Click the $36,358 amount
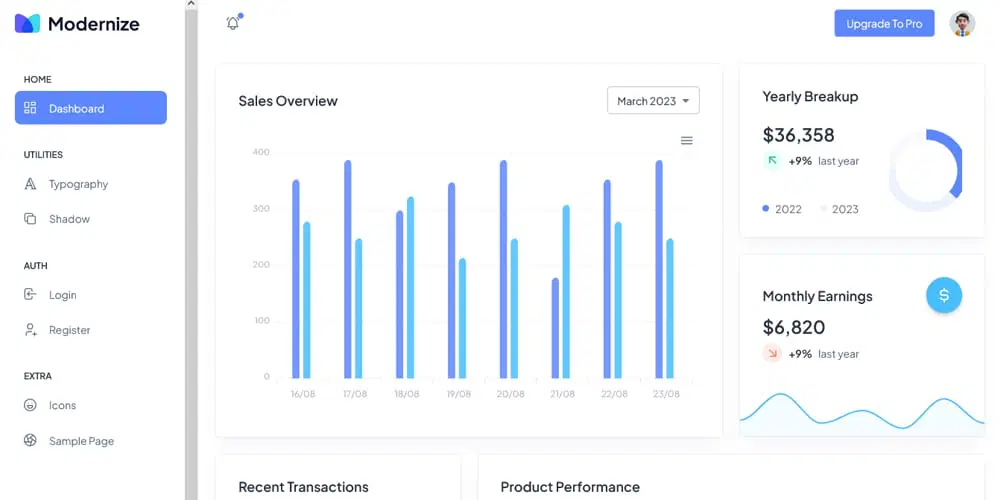 coord(798,135)
